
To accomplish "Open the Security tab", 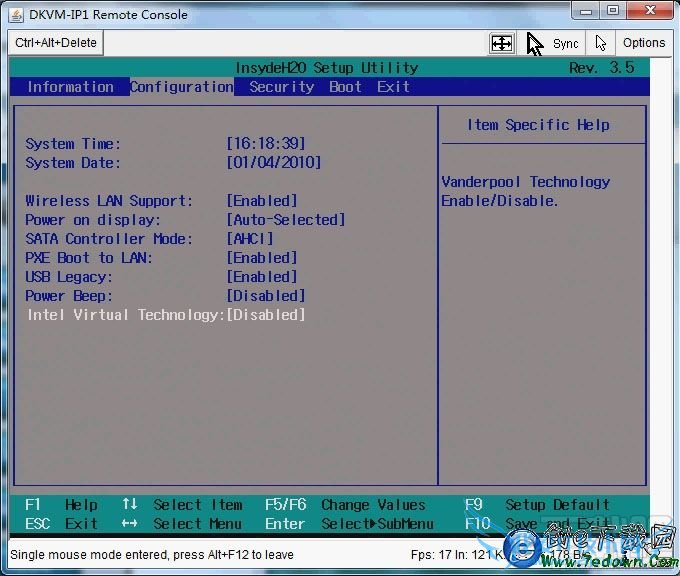I will coord(282,87).
